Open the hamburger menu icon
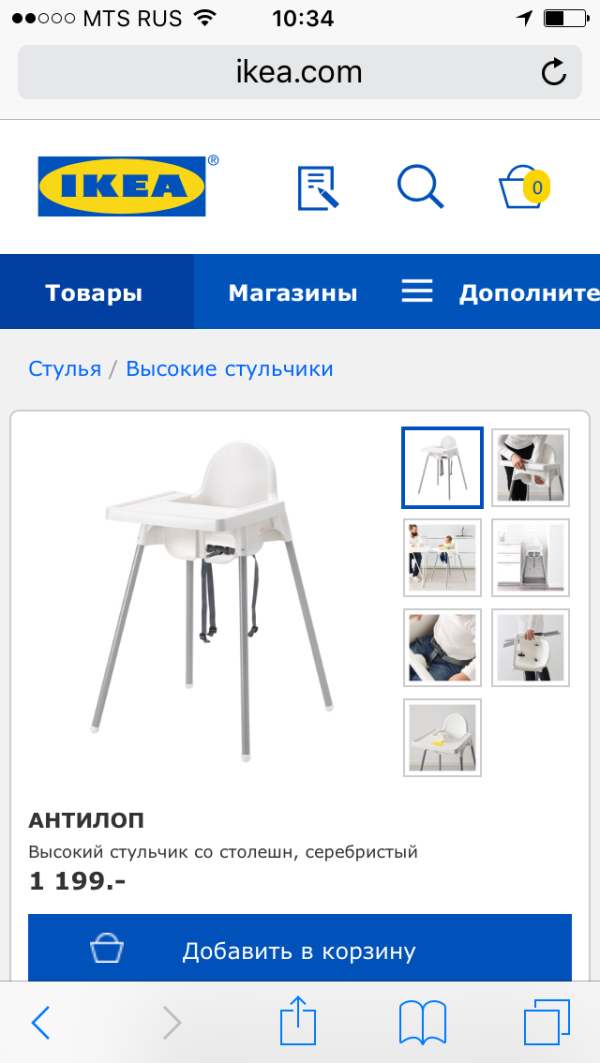 click(x=417, y=292)
